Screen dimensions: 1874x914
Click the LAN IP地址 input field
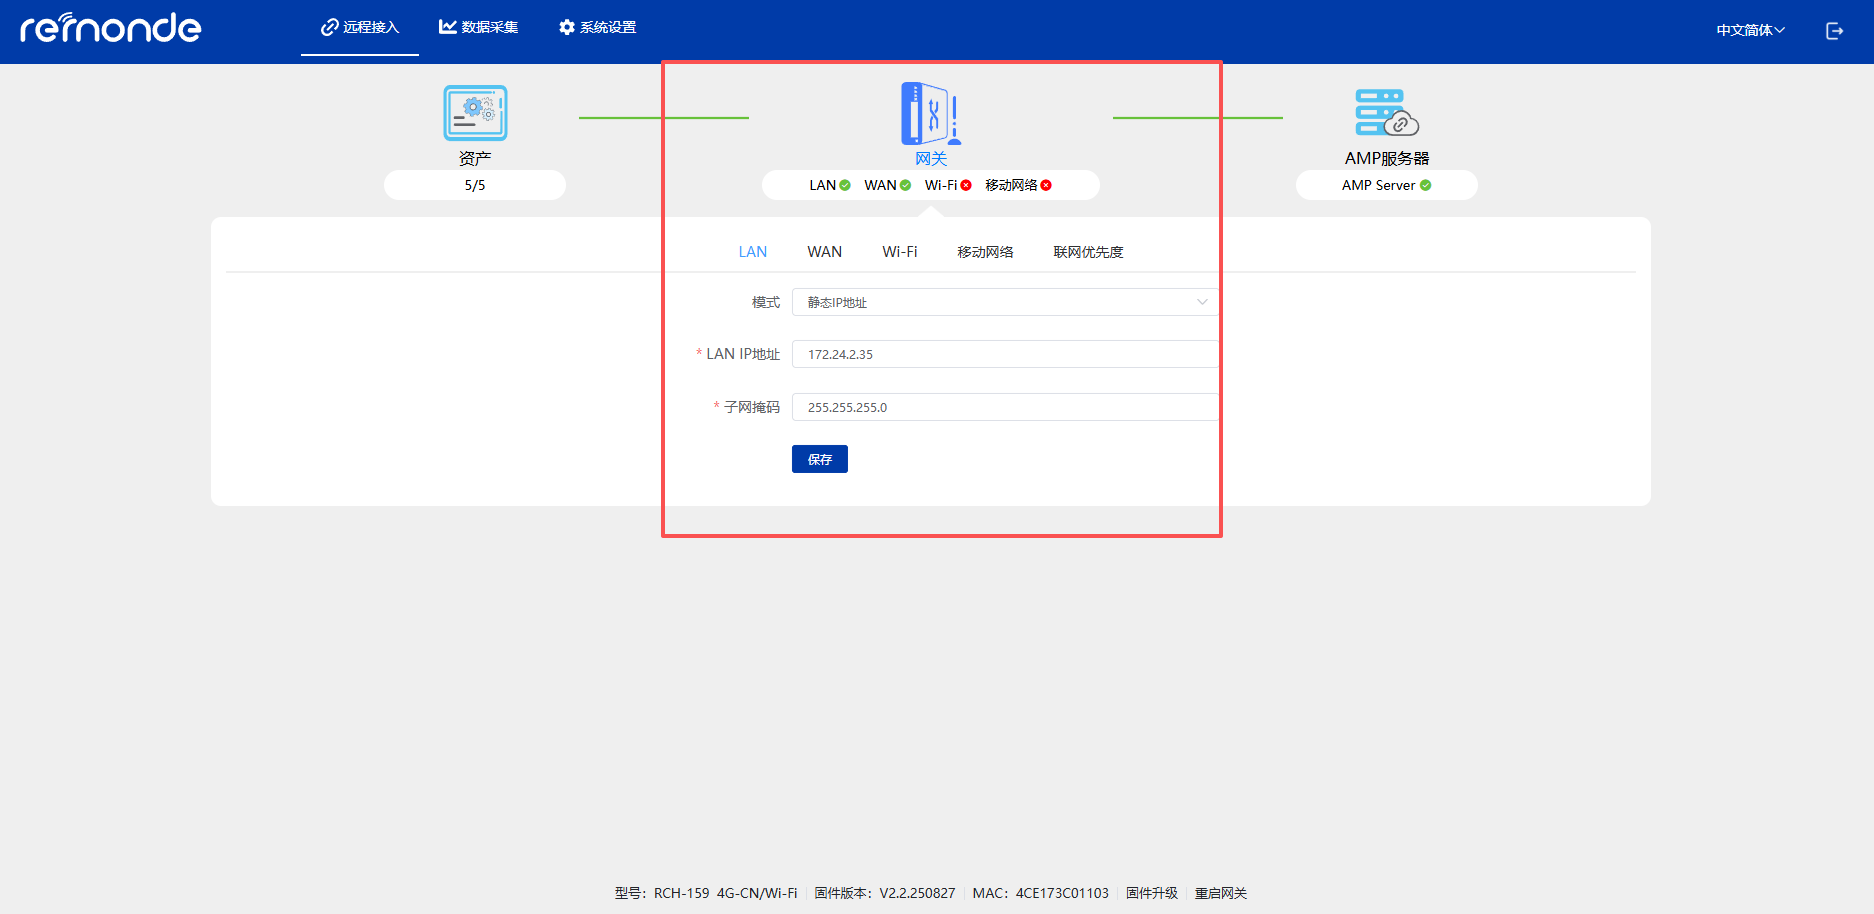point(1004,354)
